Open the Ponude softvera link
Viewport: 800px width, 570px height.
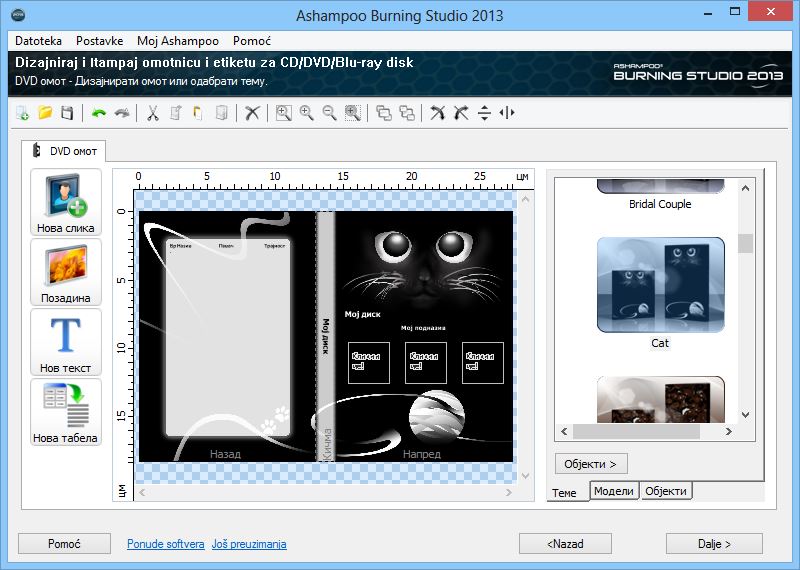(166, 544)
